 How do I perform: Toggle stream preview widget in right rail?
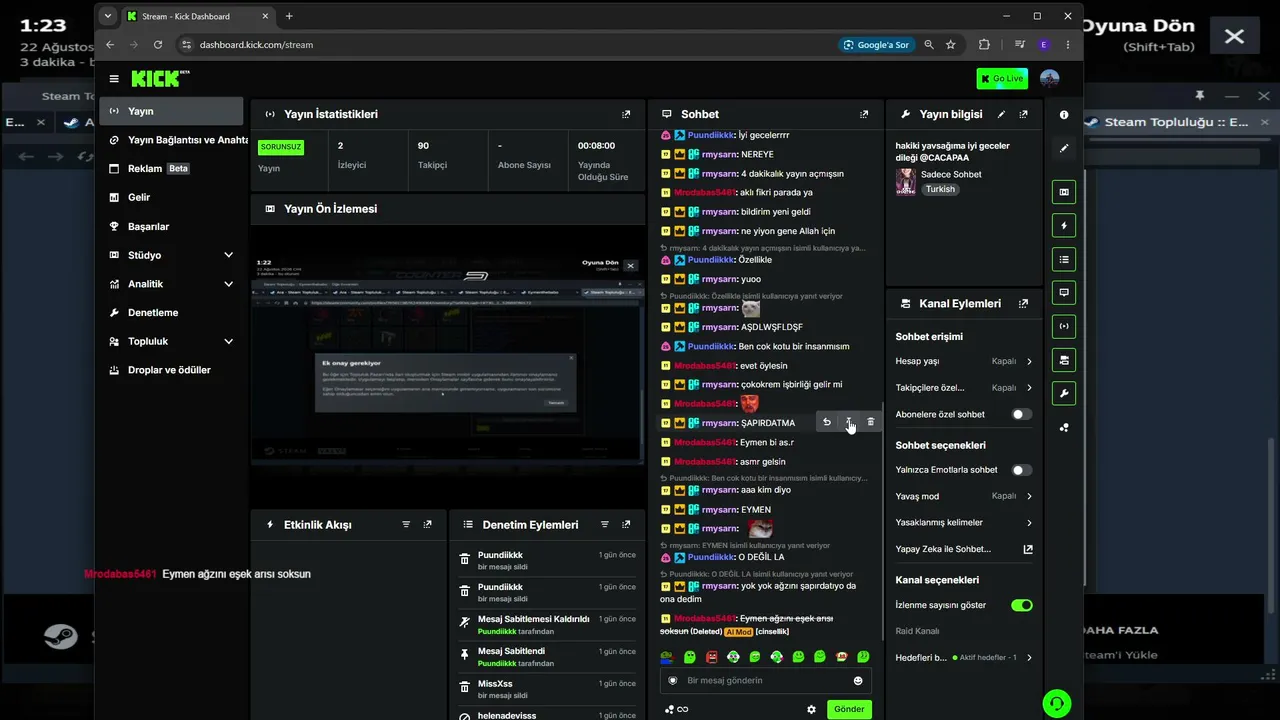(x=1064, y=192)
